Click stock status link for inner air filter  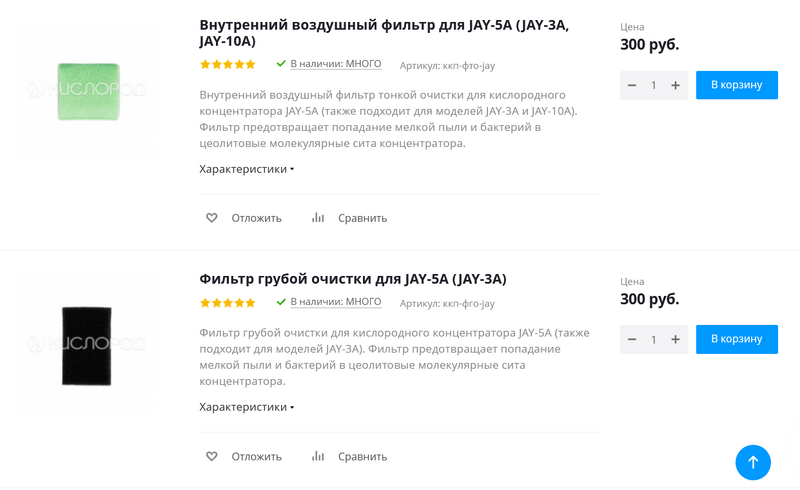coord(336,64)
